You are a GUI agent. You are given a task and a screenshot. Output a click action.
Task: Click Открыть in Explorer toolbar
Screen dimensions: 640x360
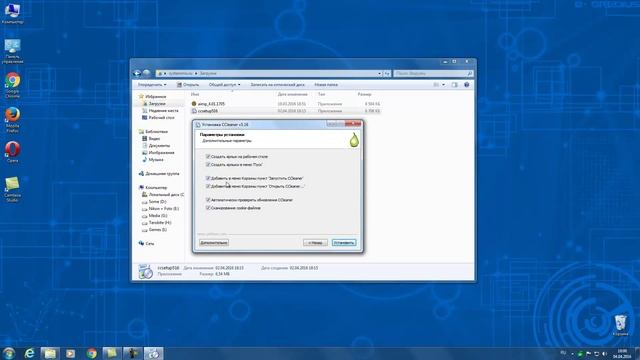[x=188, y=84]
